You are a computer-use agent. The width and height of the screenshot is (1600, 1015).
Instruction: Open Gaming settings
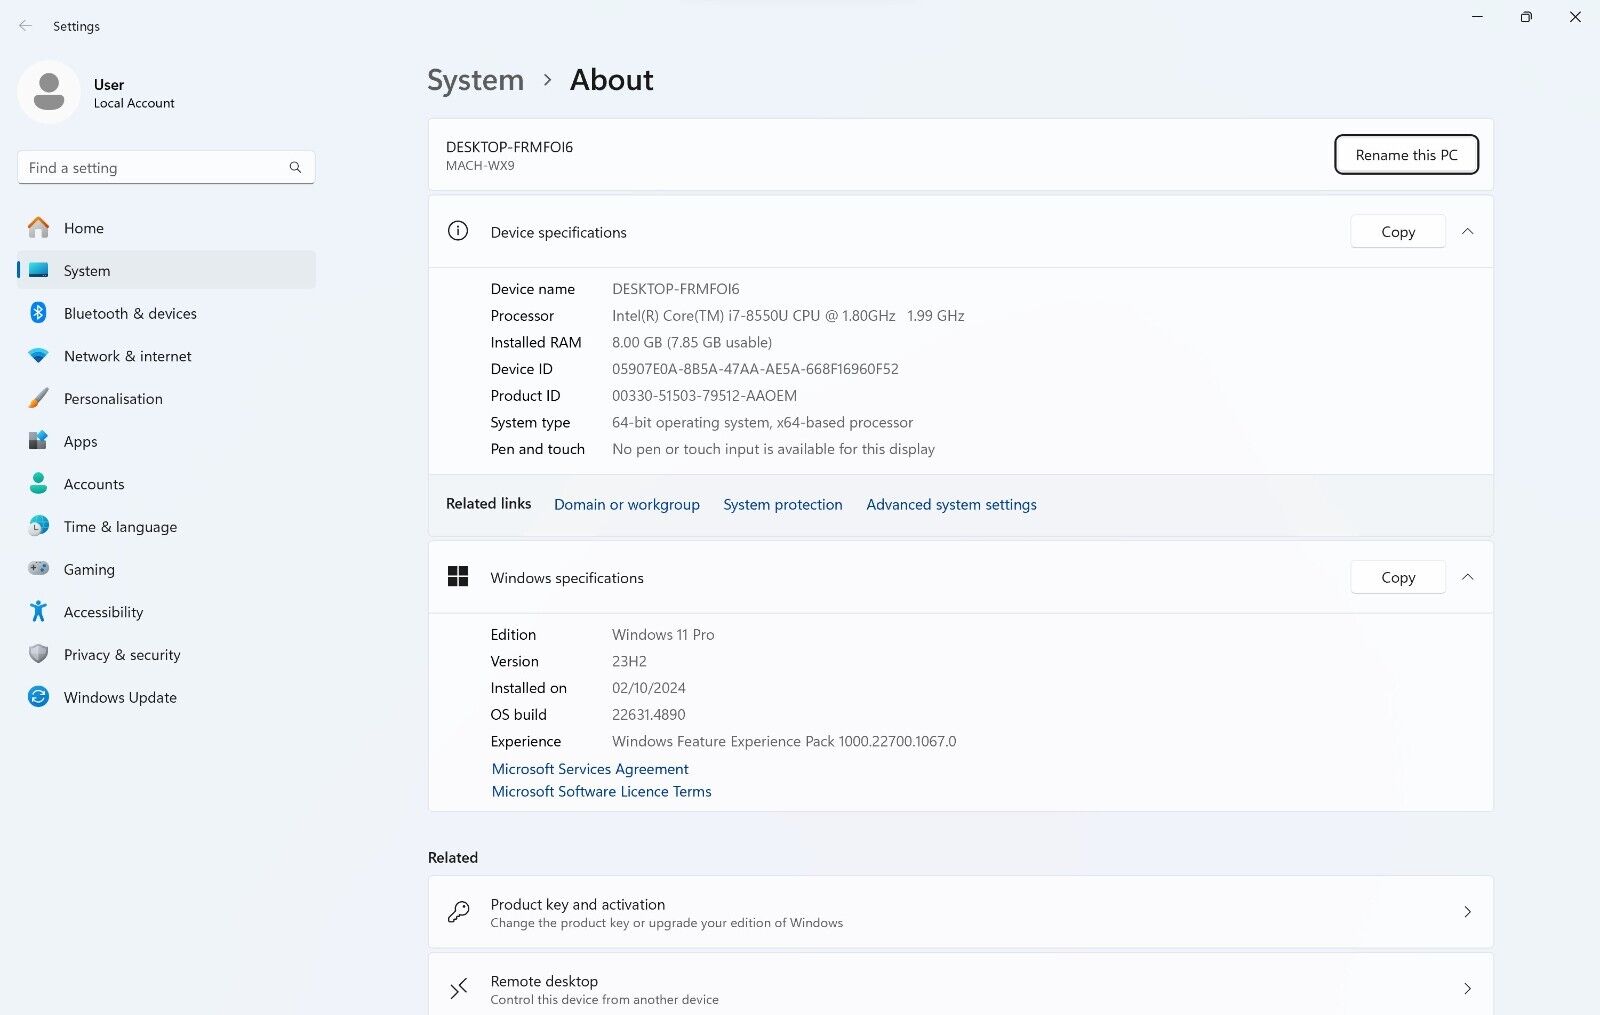[x=166, y=569]
